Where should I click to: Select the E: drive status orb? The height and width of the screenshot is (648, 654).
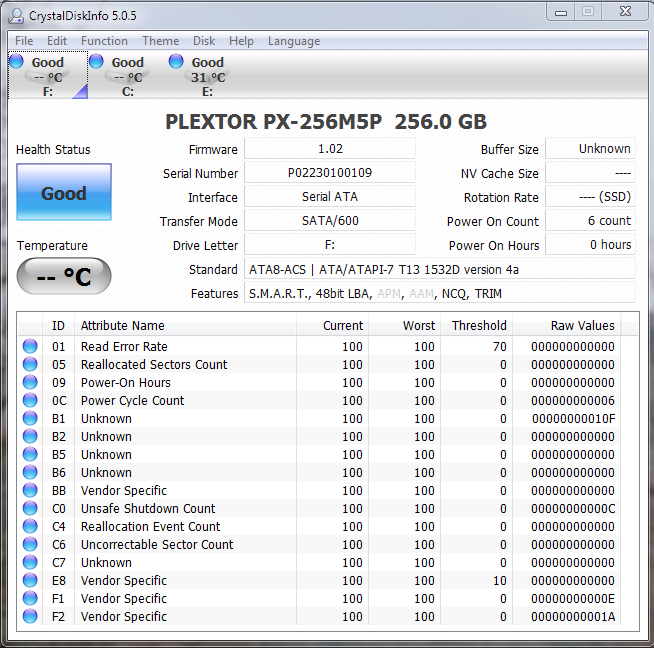tap(176, 62)
